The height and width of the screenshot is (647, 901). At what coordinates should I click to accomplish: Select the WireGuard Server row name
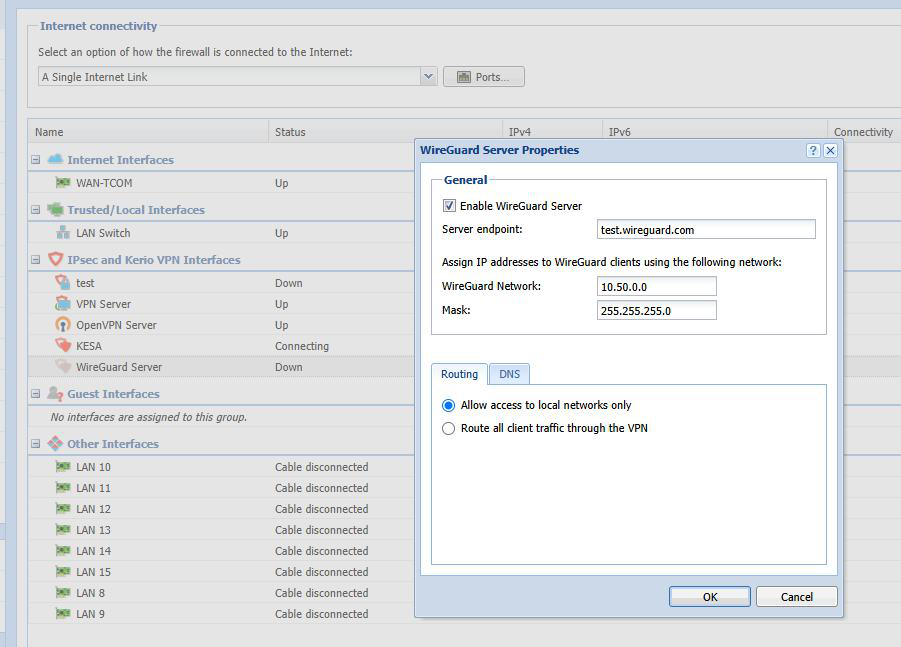point(119,367)
